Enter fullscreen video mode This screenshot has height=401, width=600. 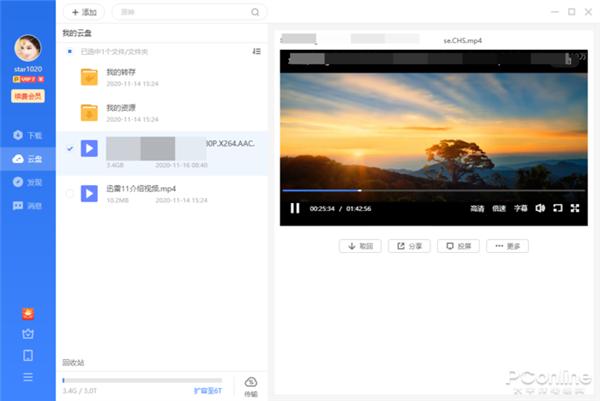pos(574,208)
